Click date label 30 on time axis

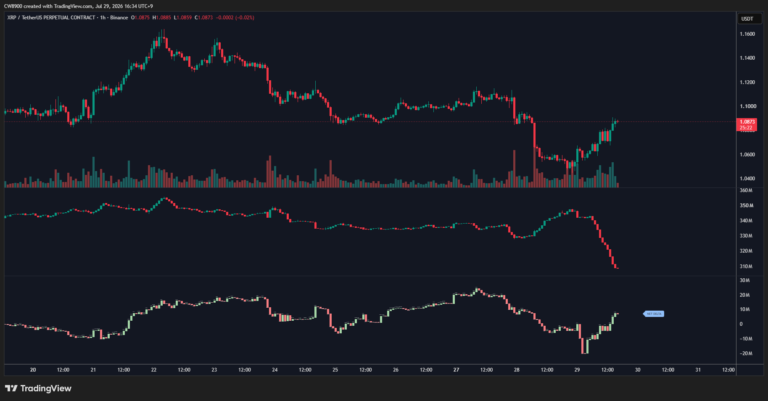point(638,370)
